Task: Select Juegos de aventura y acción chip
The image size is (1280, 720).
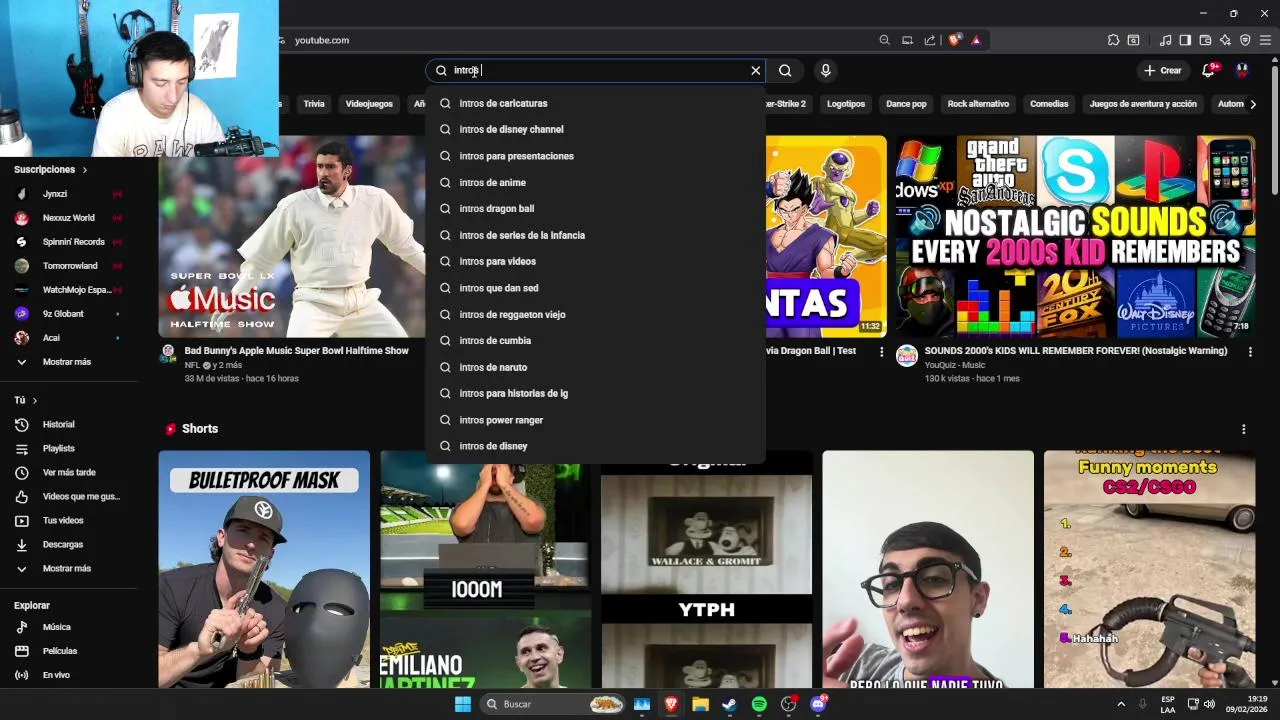Action: 1143,104
